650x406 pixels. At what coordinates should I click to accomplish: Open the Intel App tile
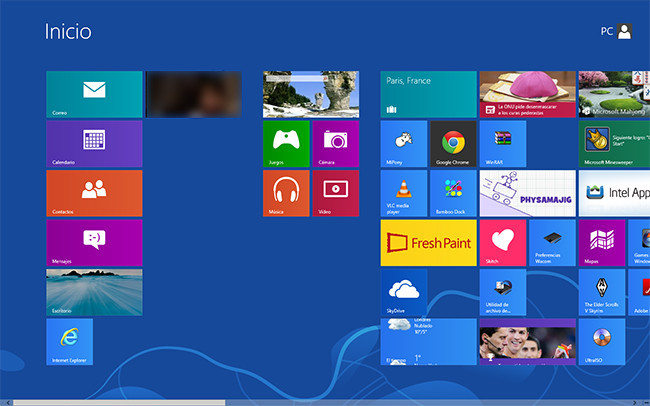[614, 193]
